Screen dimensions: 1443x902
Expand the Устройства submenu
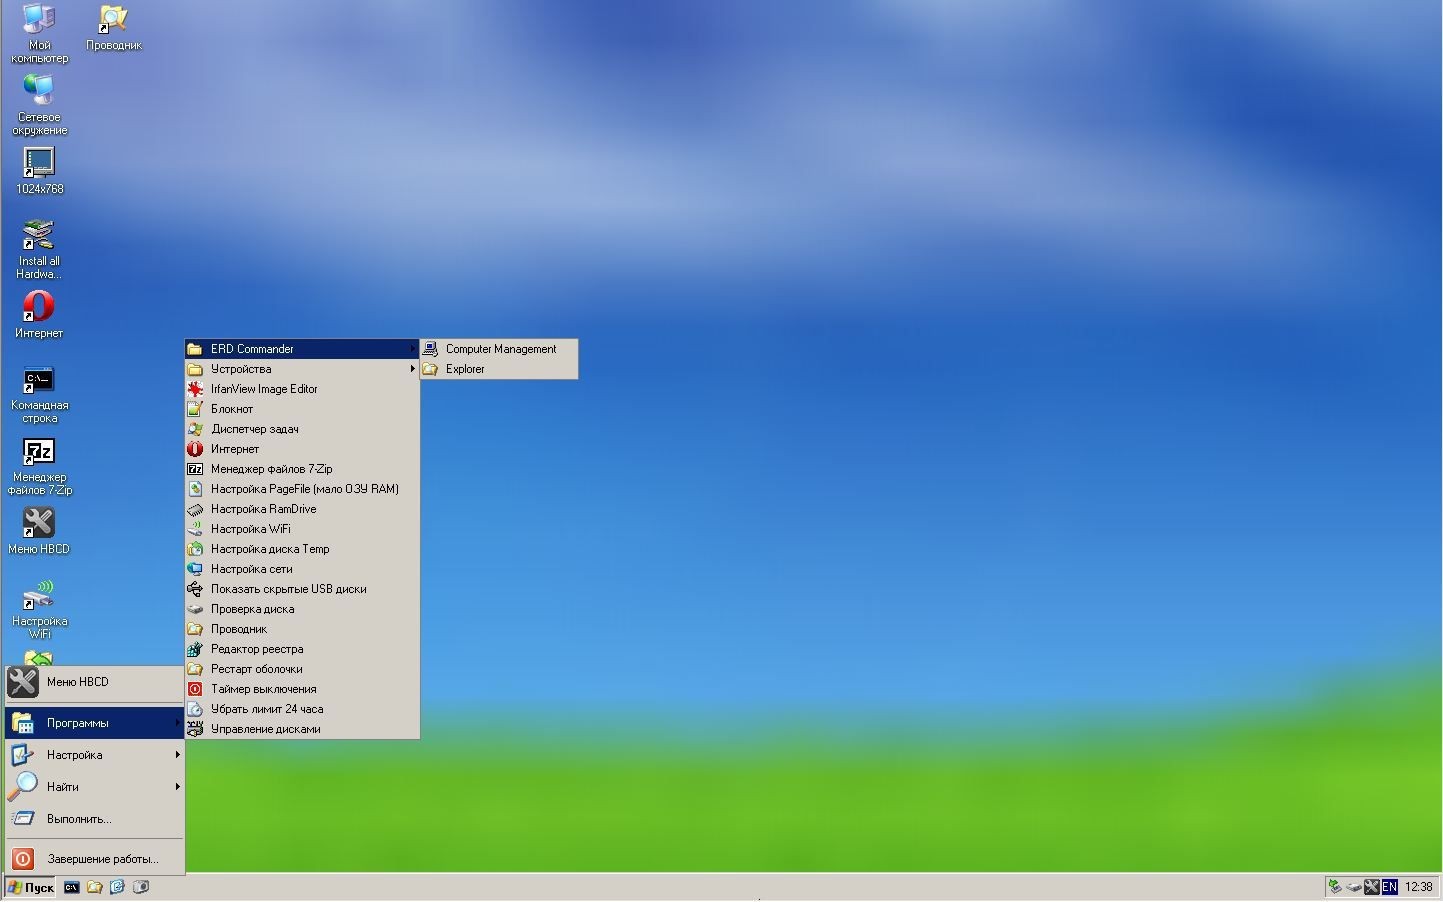click(302, 369)
